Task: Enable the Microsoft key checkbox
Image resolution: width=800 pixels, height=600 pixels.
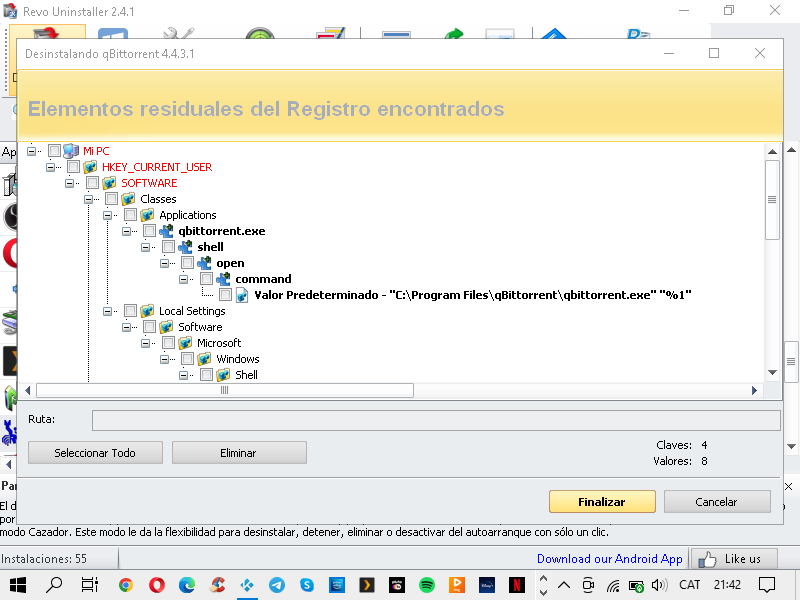Action: pyautogui.click(x=168, y=343)
